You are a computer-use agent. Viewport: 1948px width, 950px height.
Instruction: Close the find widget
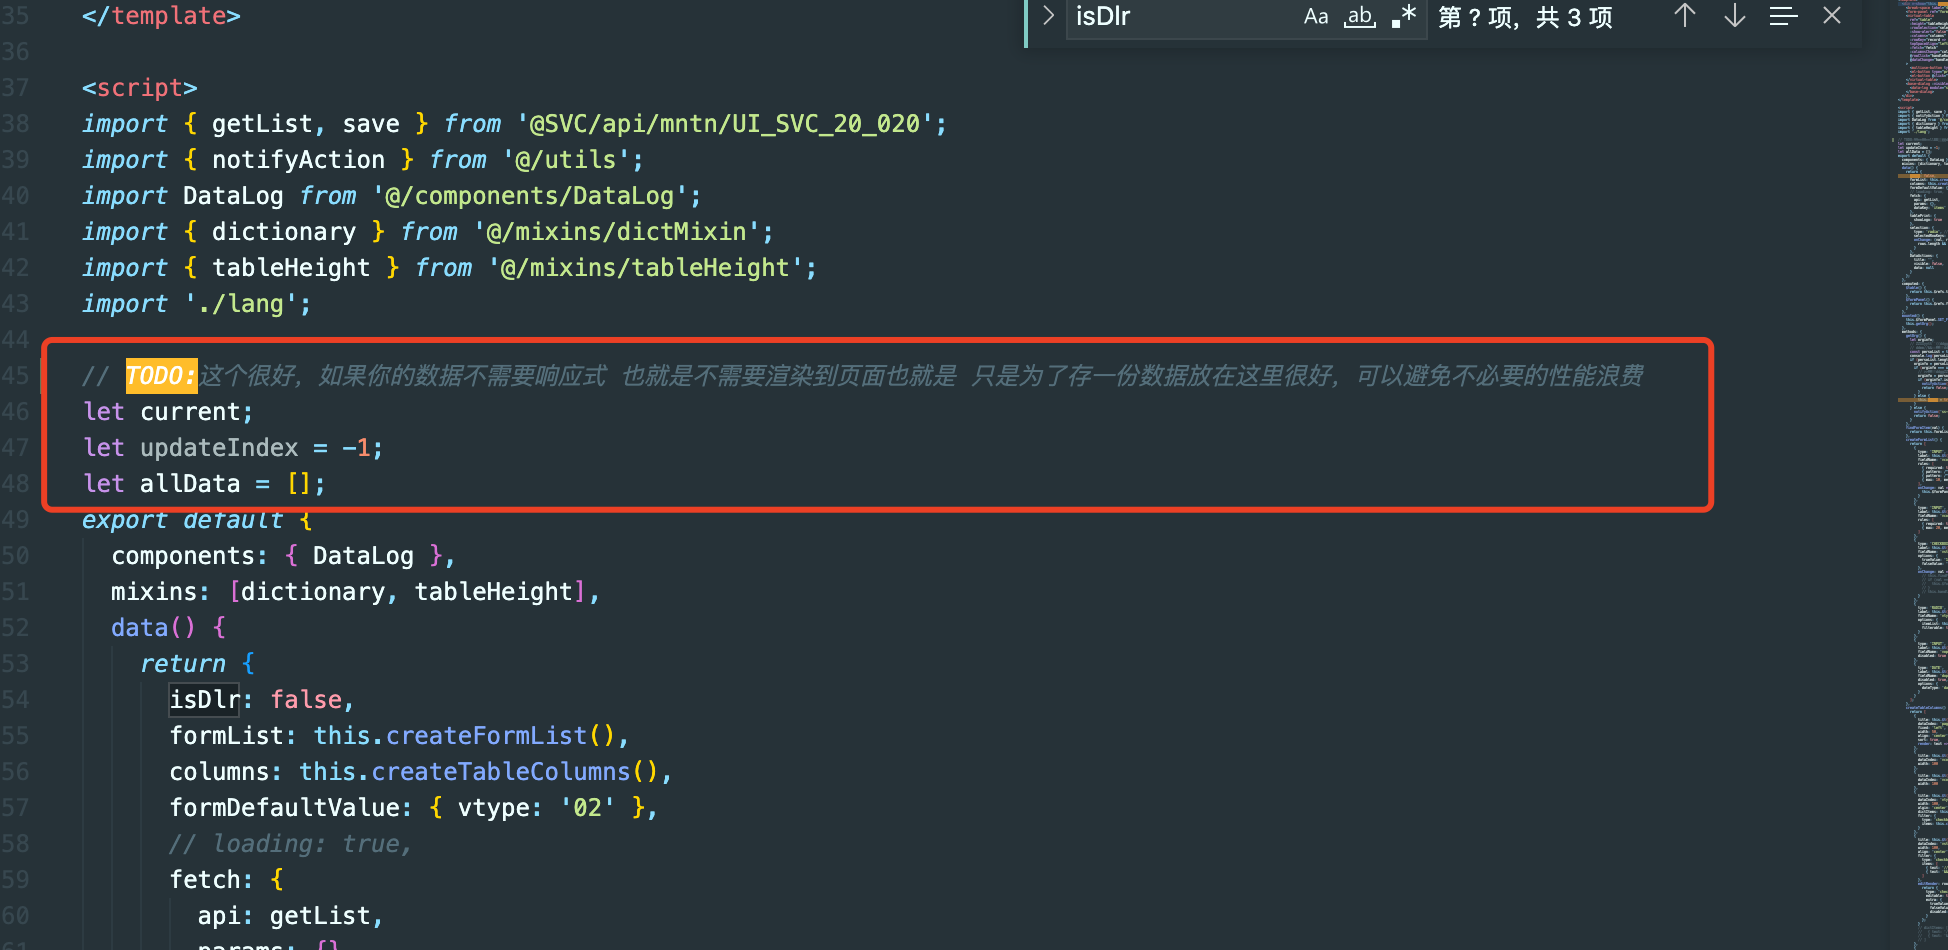tap(1832, 16)
